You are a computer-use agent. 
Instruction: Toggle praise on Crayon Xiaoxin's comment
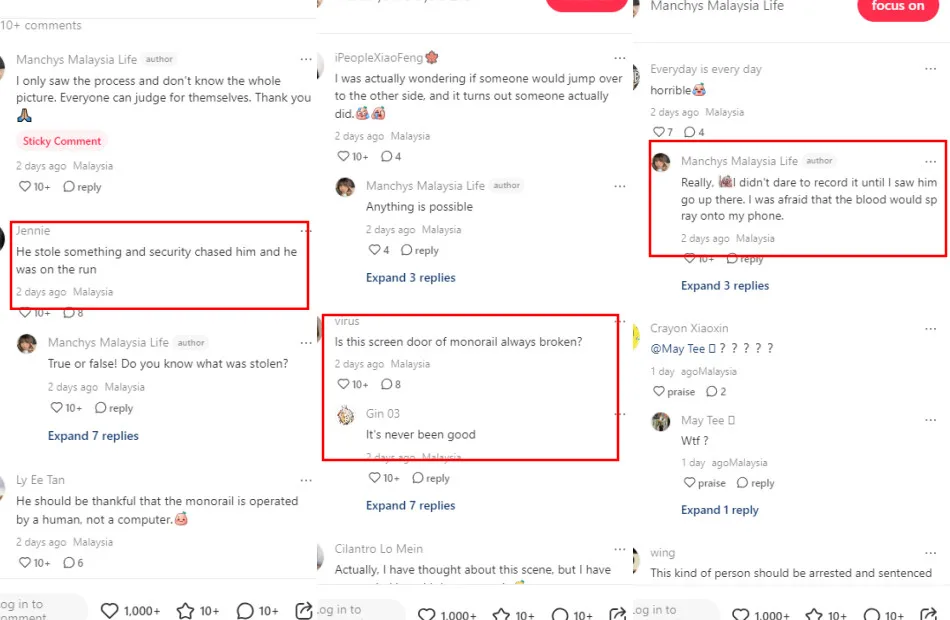click(659, 392)
